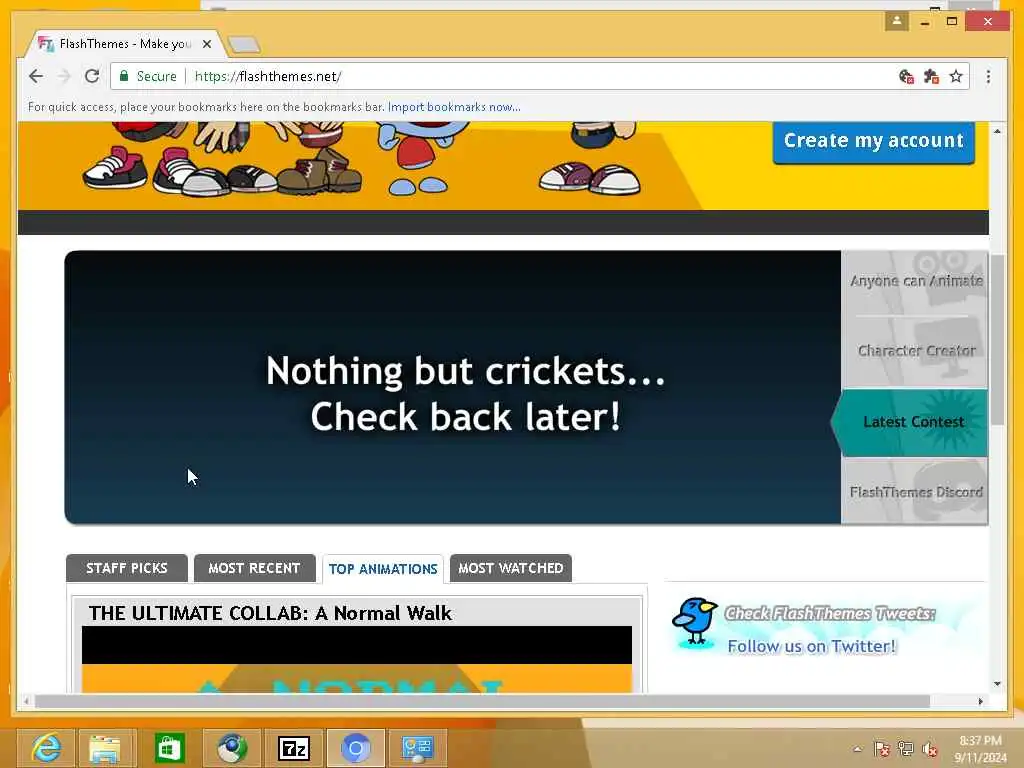Click the A Normal Walk video thumbnail
Screen dimensions: 1024x768
[357, 660]
